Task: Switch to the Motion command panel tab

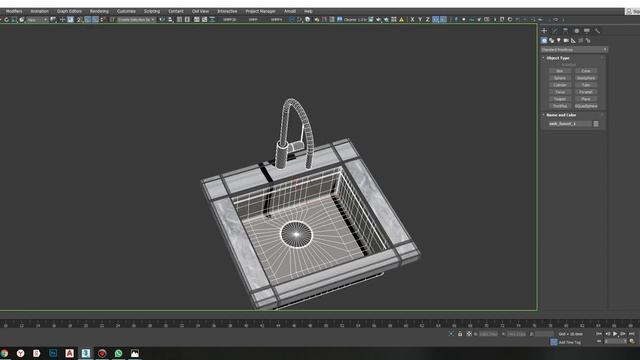Action: pos(576,31)
